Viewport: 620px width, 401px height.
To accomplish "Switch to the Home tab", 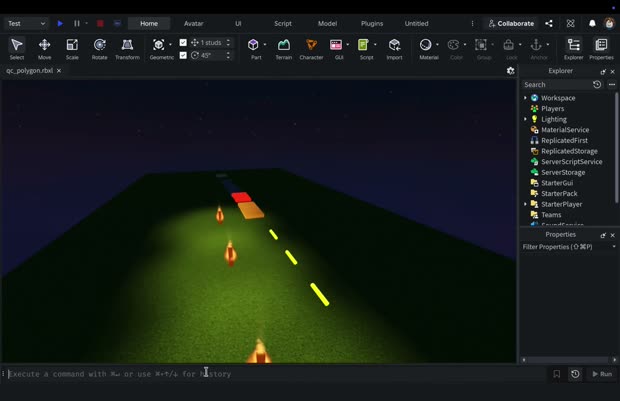I will coord(149,23).
